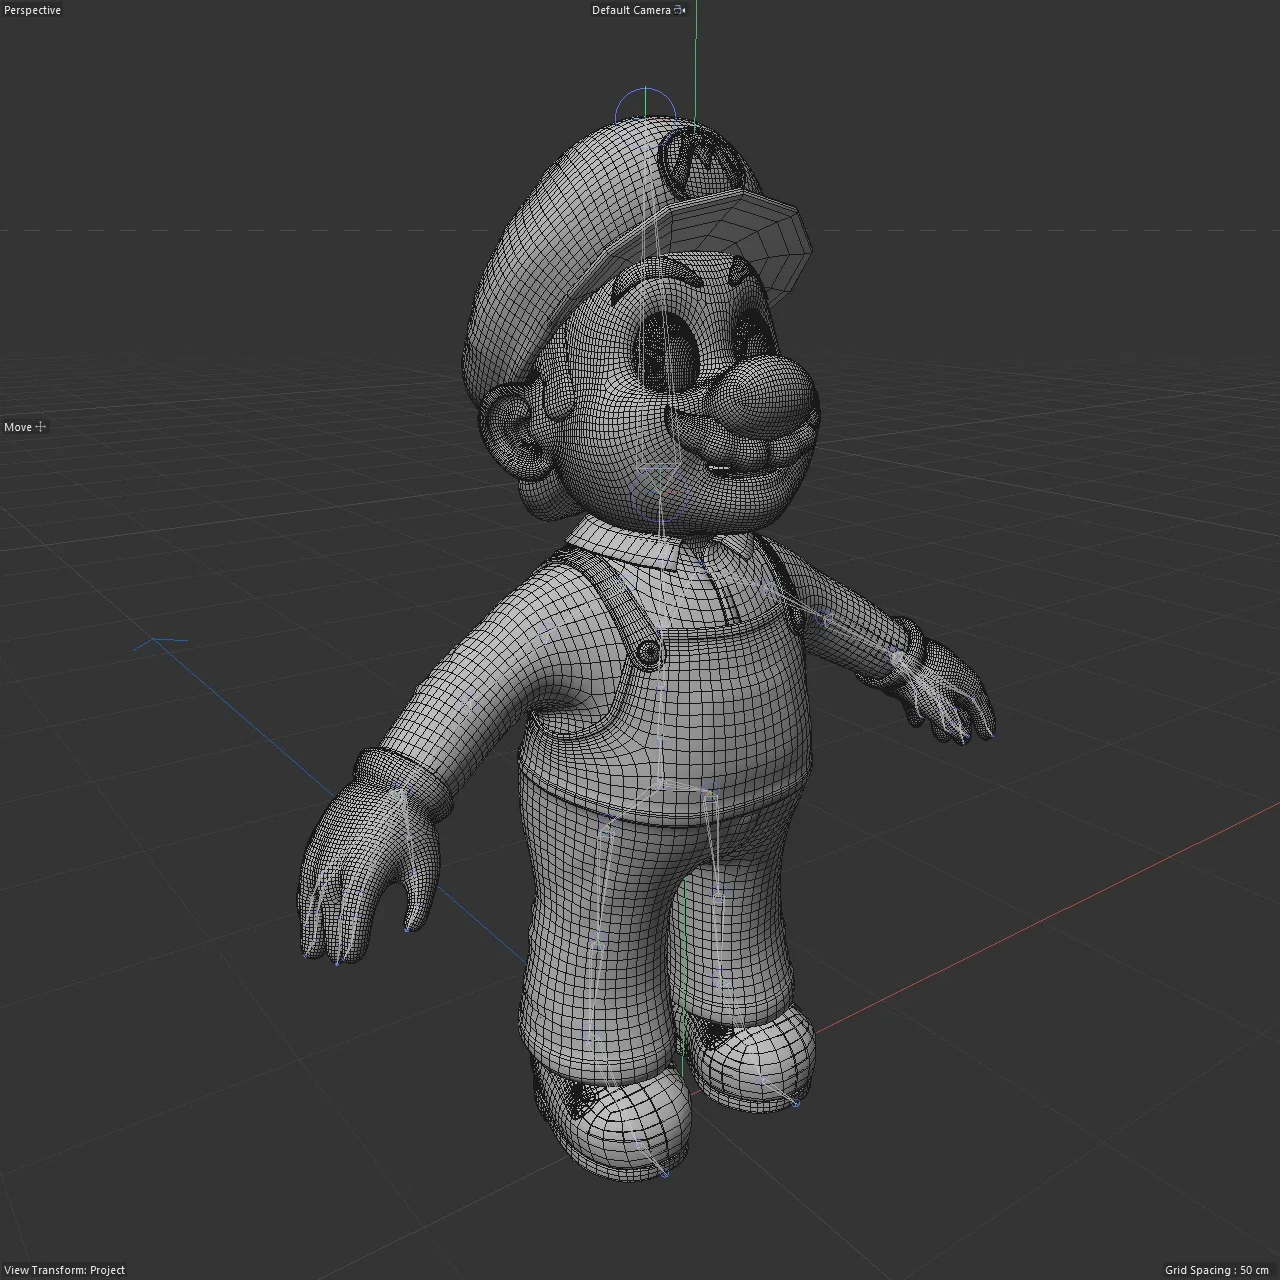
Task: Open the Default Camera selector
Action: pos(631,10)
